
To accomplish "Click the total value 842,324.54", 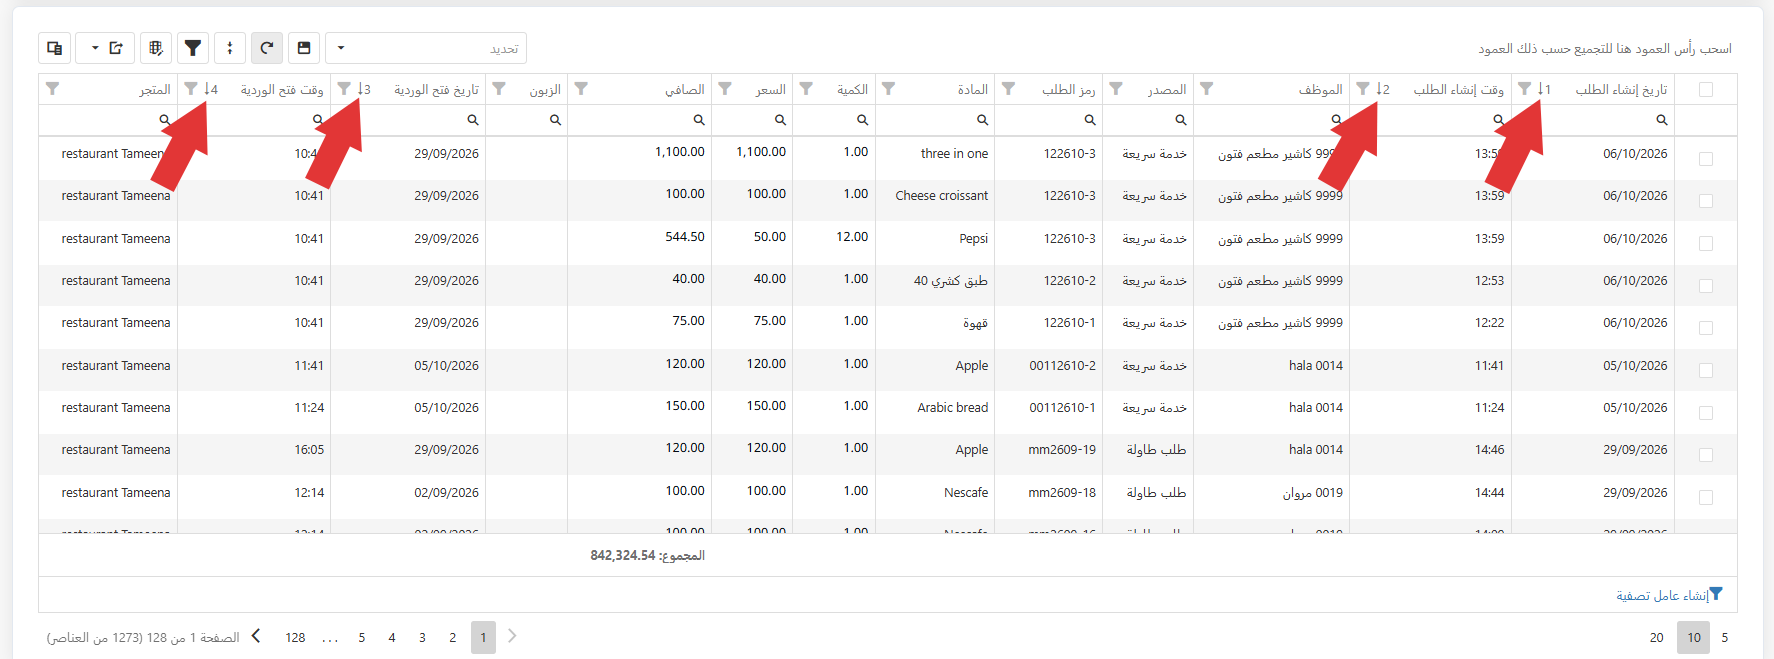I will (x=622, y=555).
